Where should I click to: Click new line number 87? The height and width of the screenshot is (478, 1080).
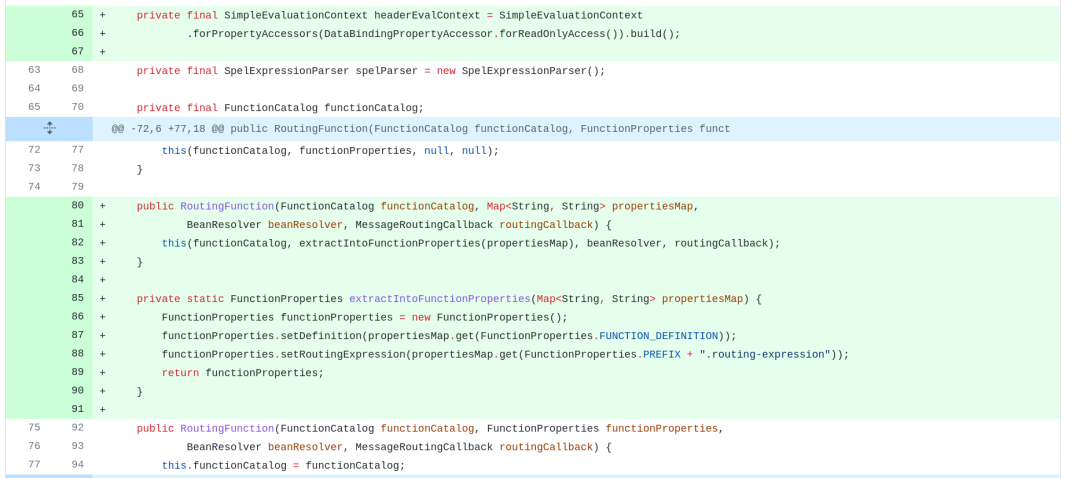pos(77,336)
